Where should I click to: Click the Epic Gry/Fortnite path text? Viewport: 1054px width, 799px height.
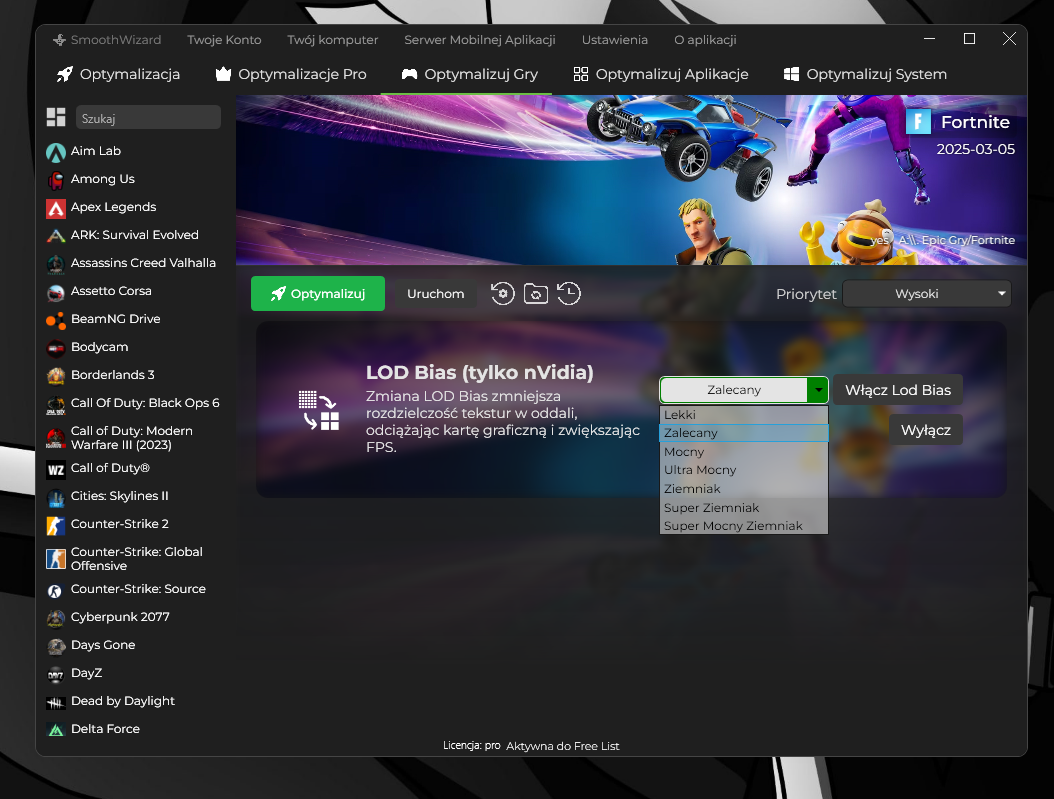[957, 240]
